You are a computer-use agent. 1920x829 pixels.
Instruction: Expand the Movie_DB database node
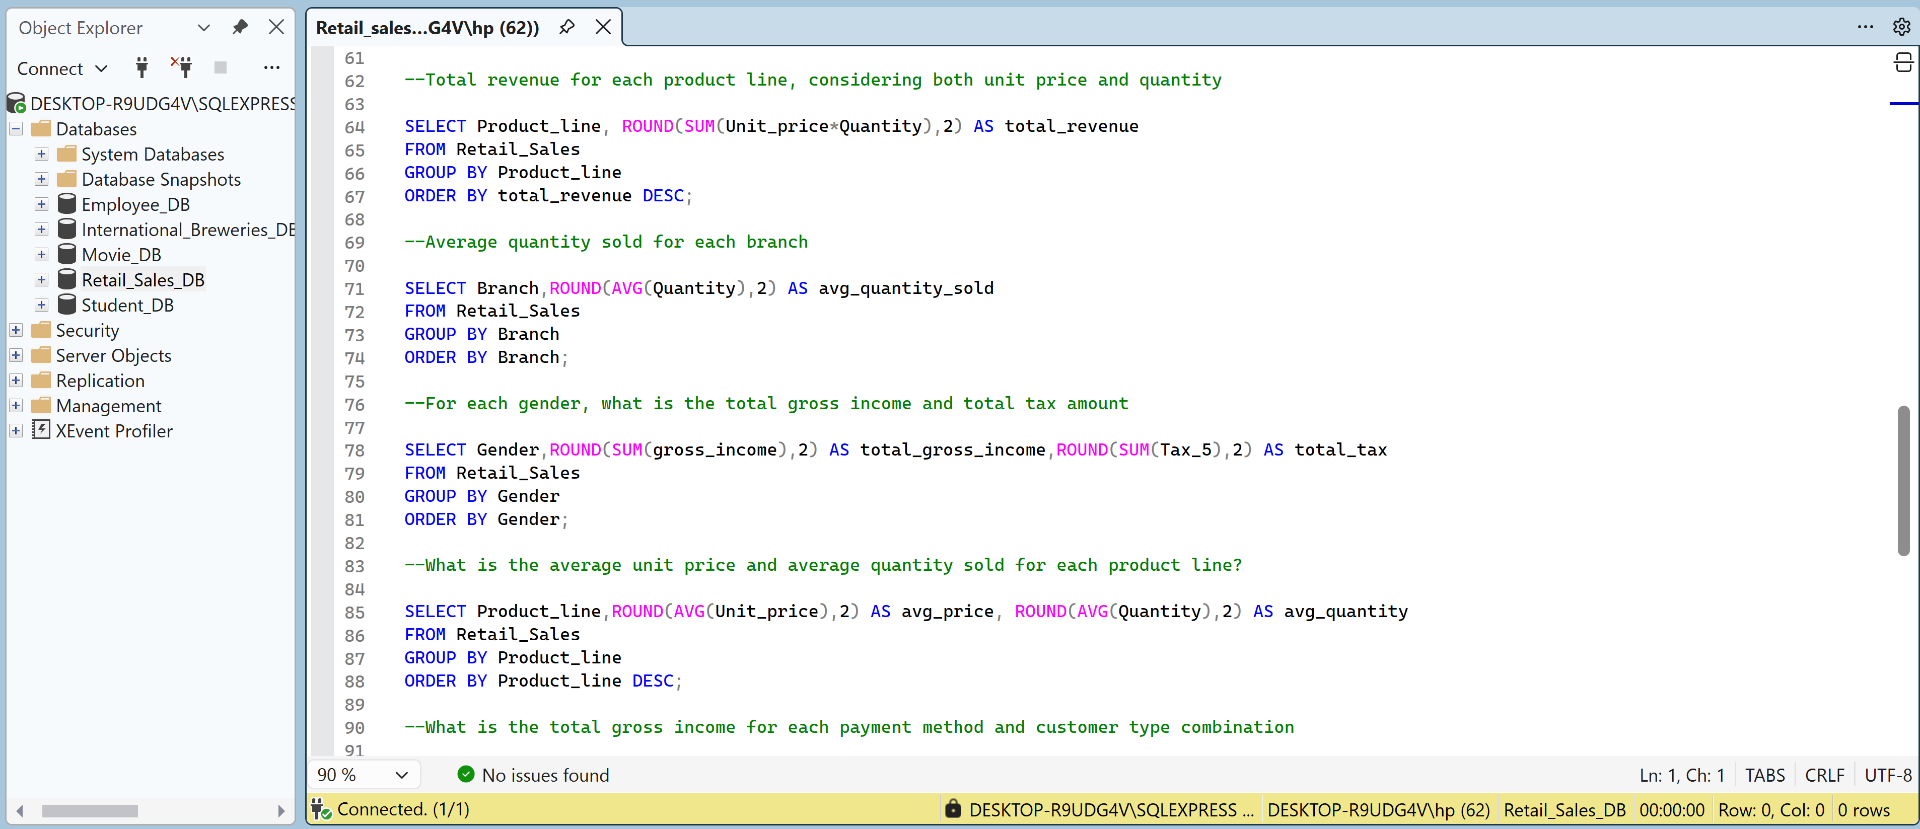click(42, 254)
